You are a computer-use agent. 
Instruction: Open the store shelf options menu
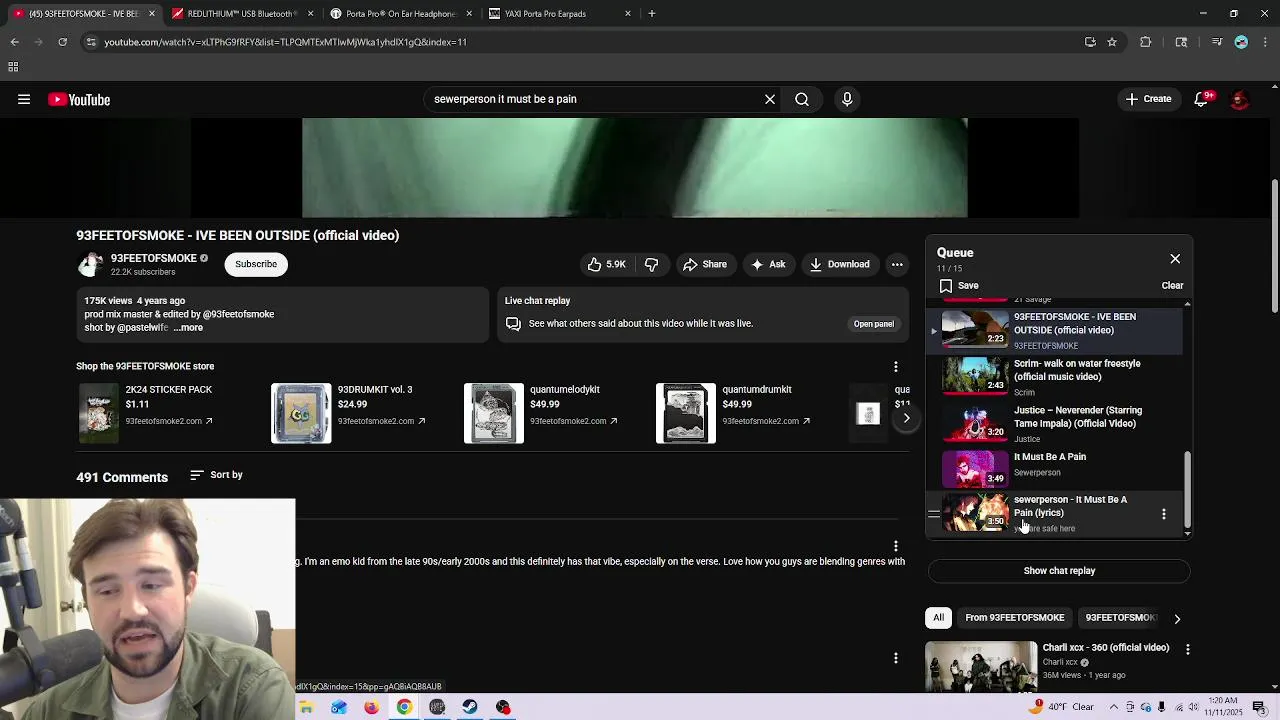coord(895,366)
